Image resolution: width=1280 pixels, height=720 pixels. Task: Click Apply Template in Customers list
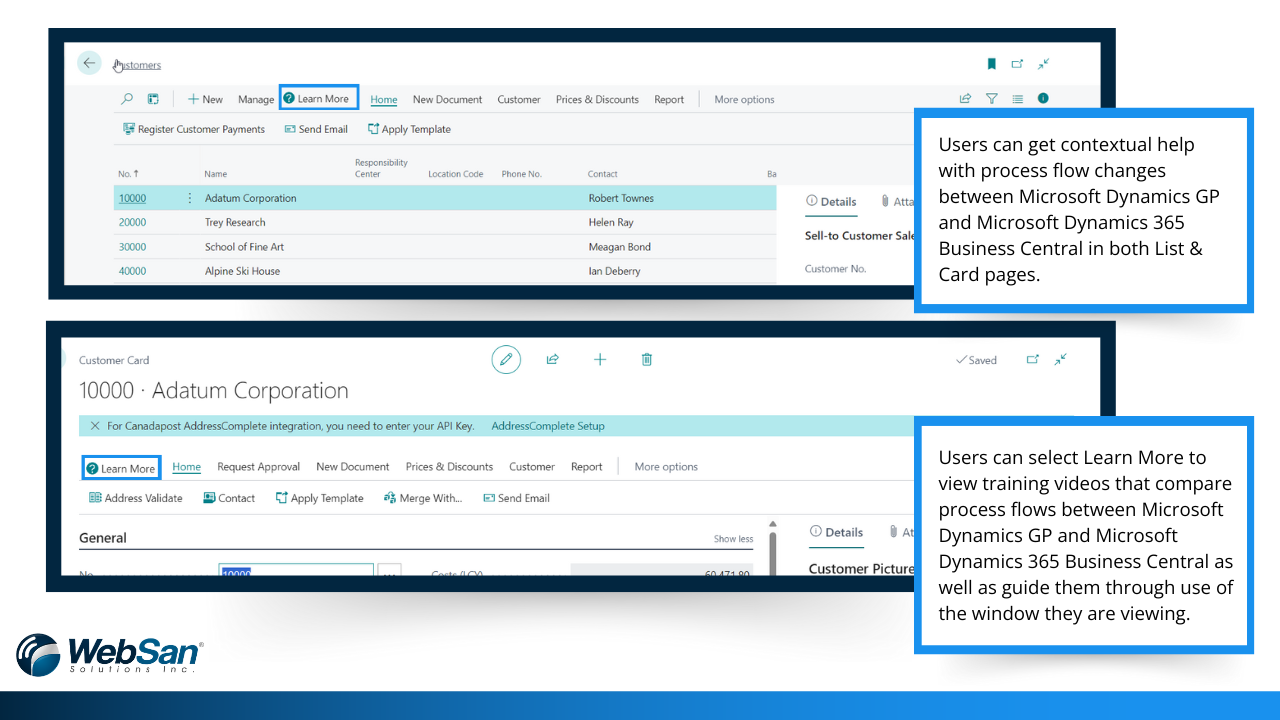(x=409, y=129)
